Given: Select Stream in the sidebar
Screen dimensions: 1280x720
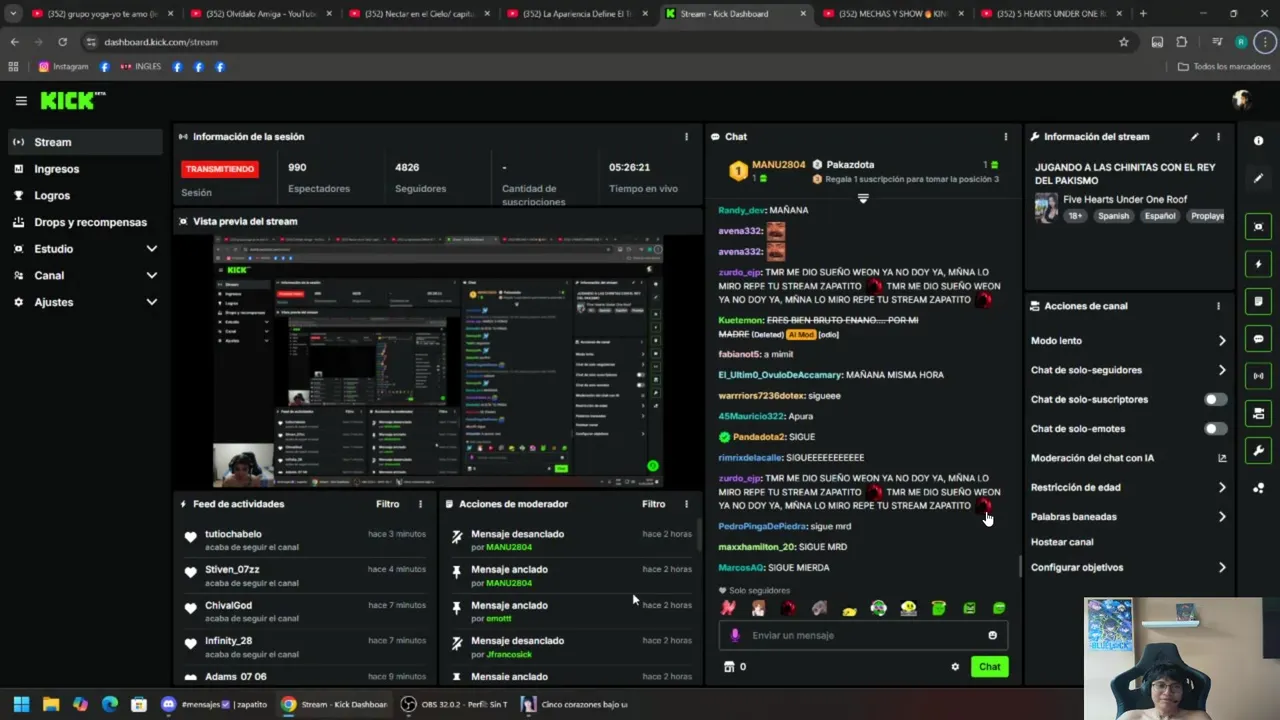Looking at the screenshot, I should 84,142.
